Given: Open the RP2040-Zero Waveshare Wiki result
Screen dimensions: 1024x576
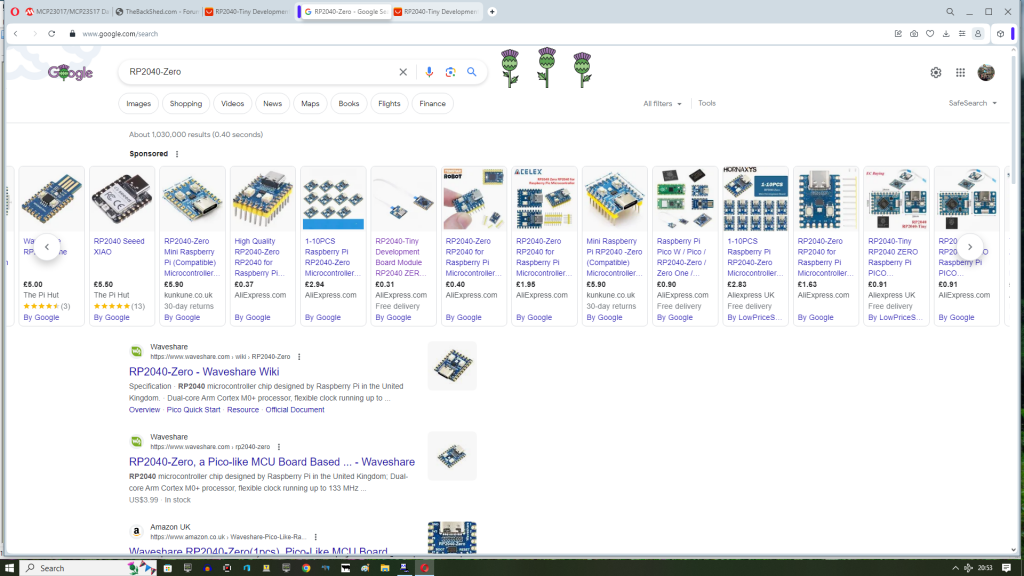Looking at the screenshot, I should coord(203,372).
